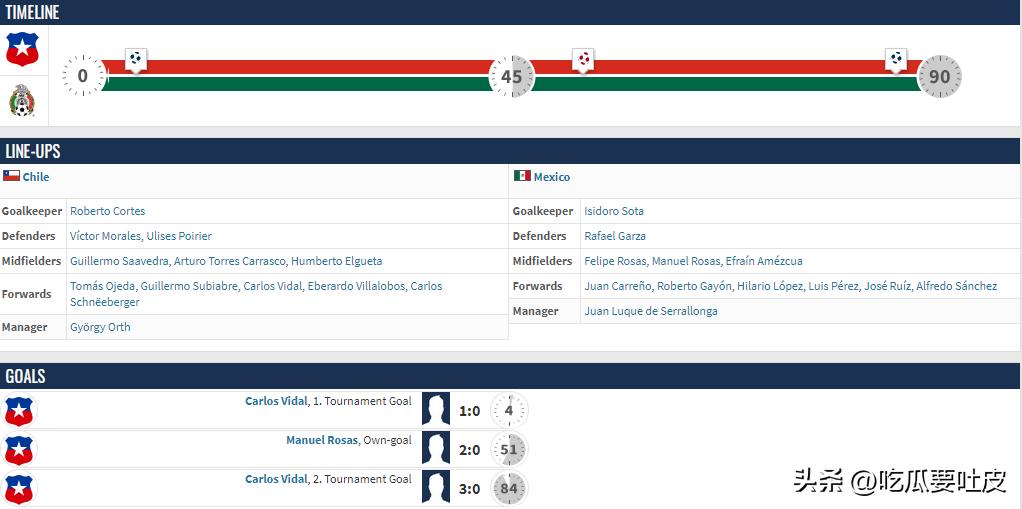
Task: Open Roberto Gayón player page
Action: (x=695, y=285)
